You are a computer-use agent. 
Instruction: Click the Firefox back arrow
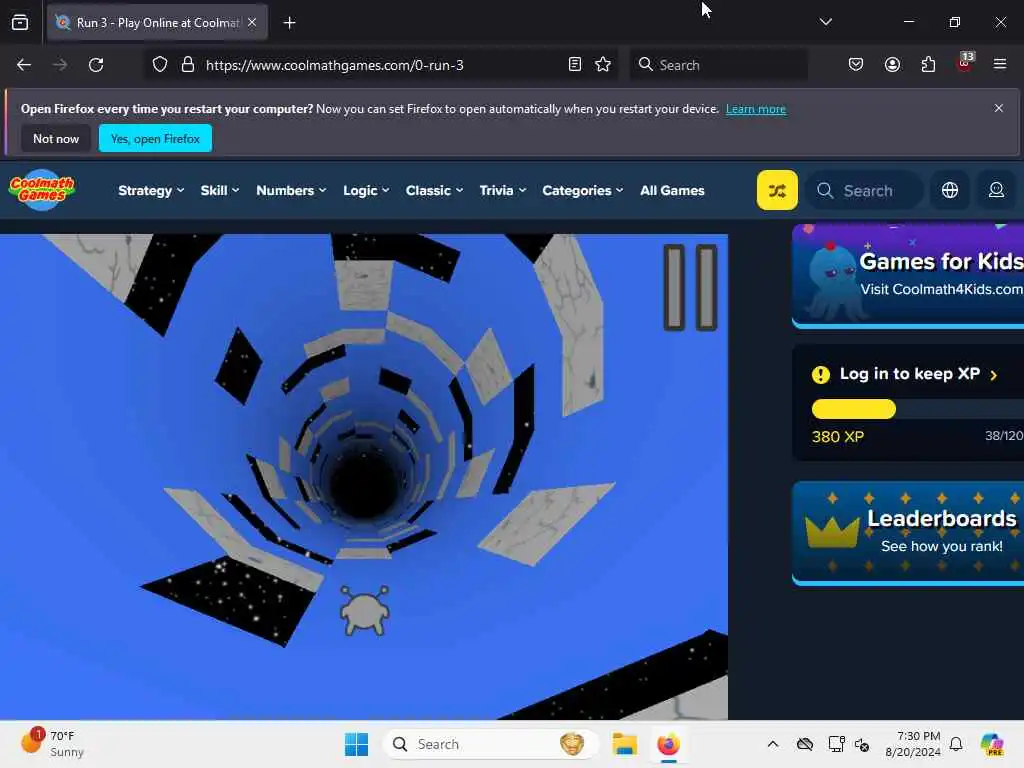(x=24, y=65)
